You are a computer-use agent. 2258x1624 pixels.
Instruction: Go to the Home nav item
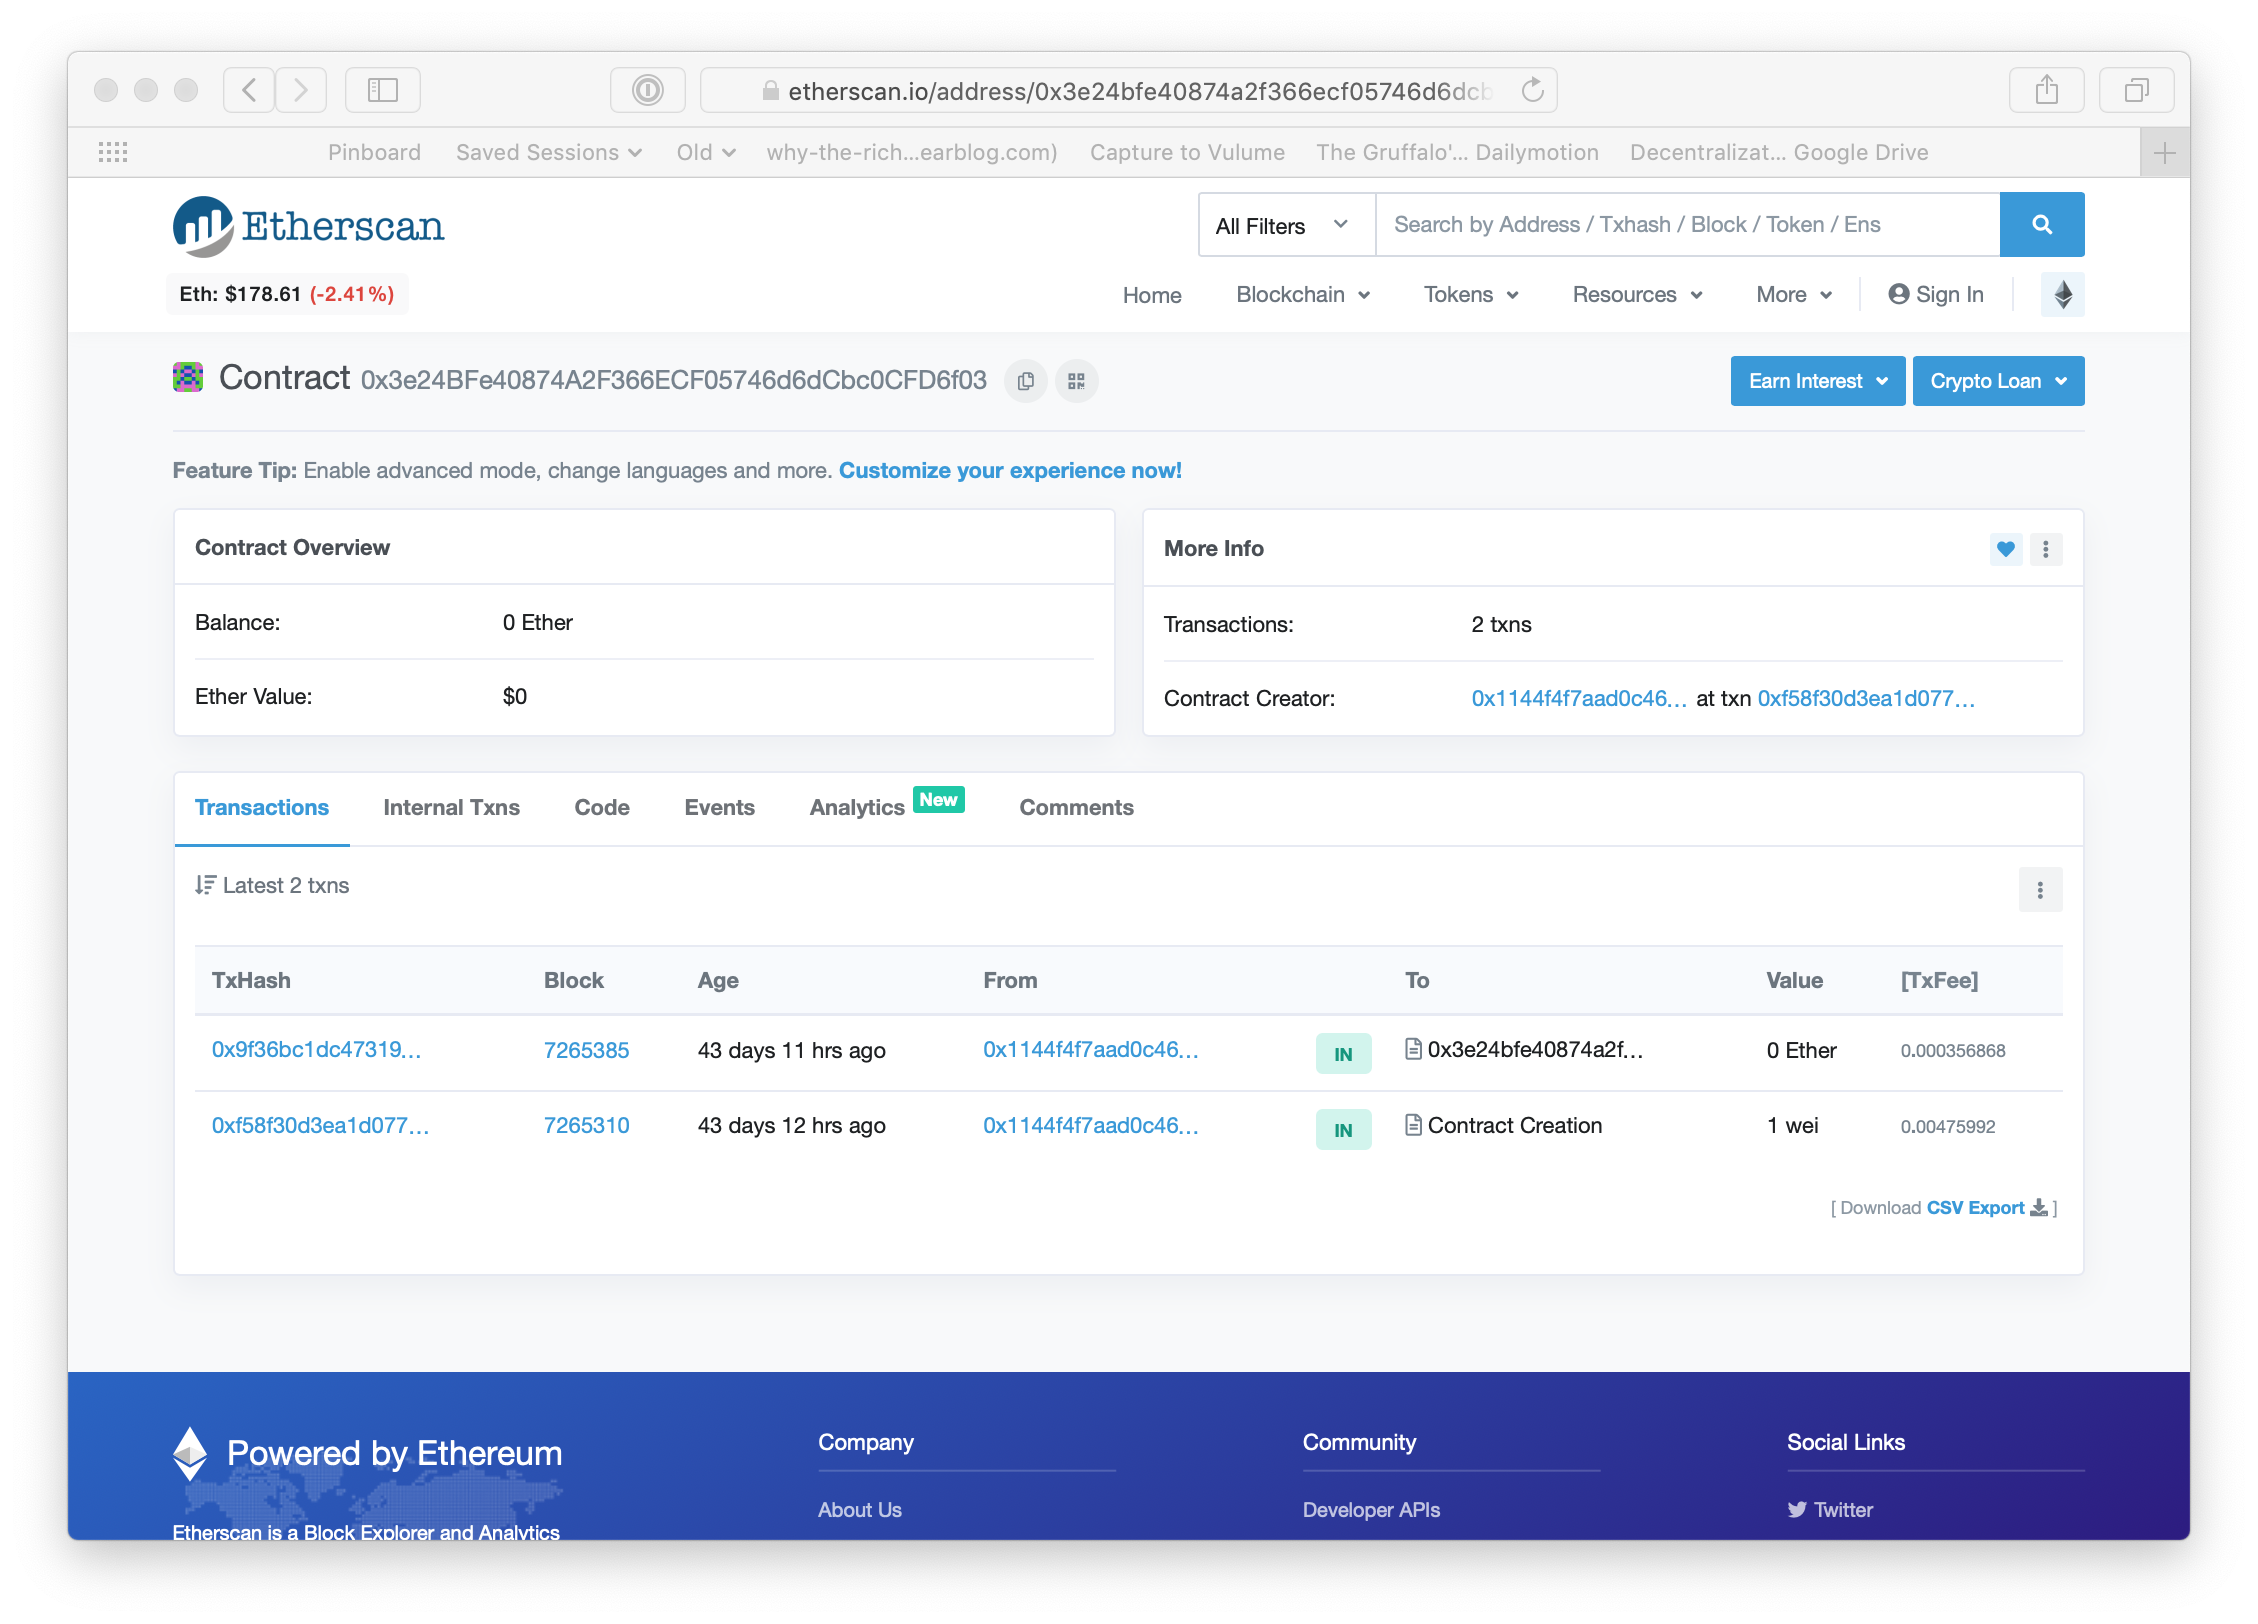pos(1152,295)
